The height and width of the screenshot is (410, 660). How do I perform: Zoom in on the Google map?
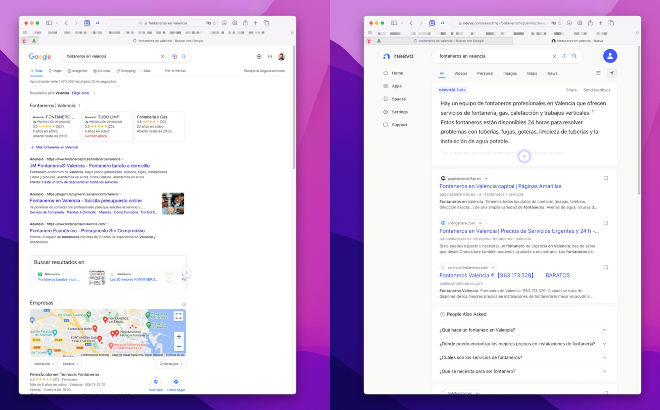(178, 336)
